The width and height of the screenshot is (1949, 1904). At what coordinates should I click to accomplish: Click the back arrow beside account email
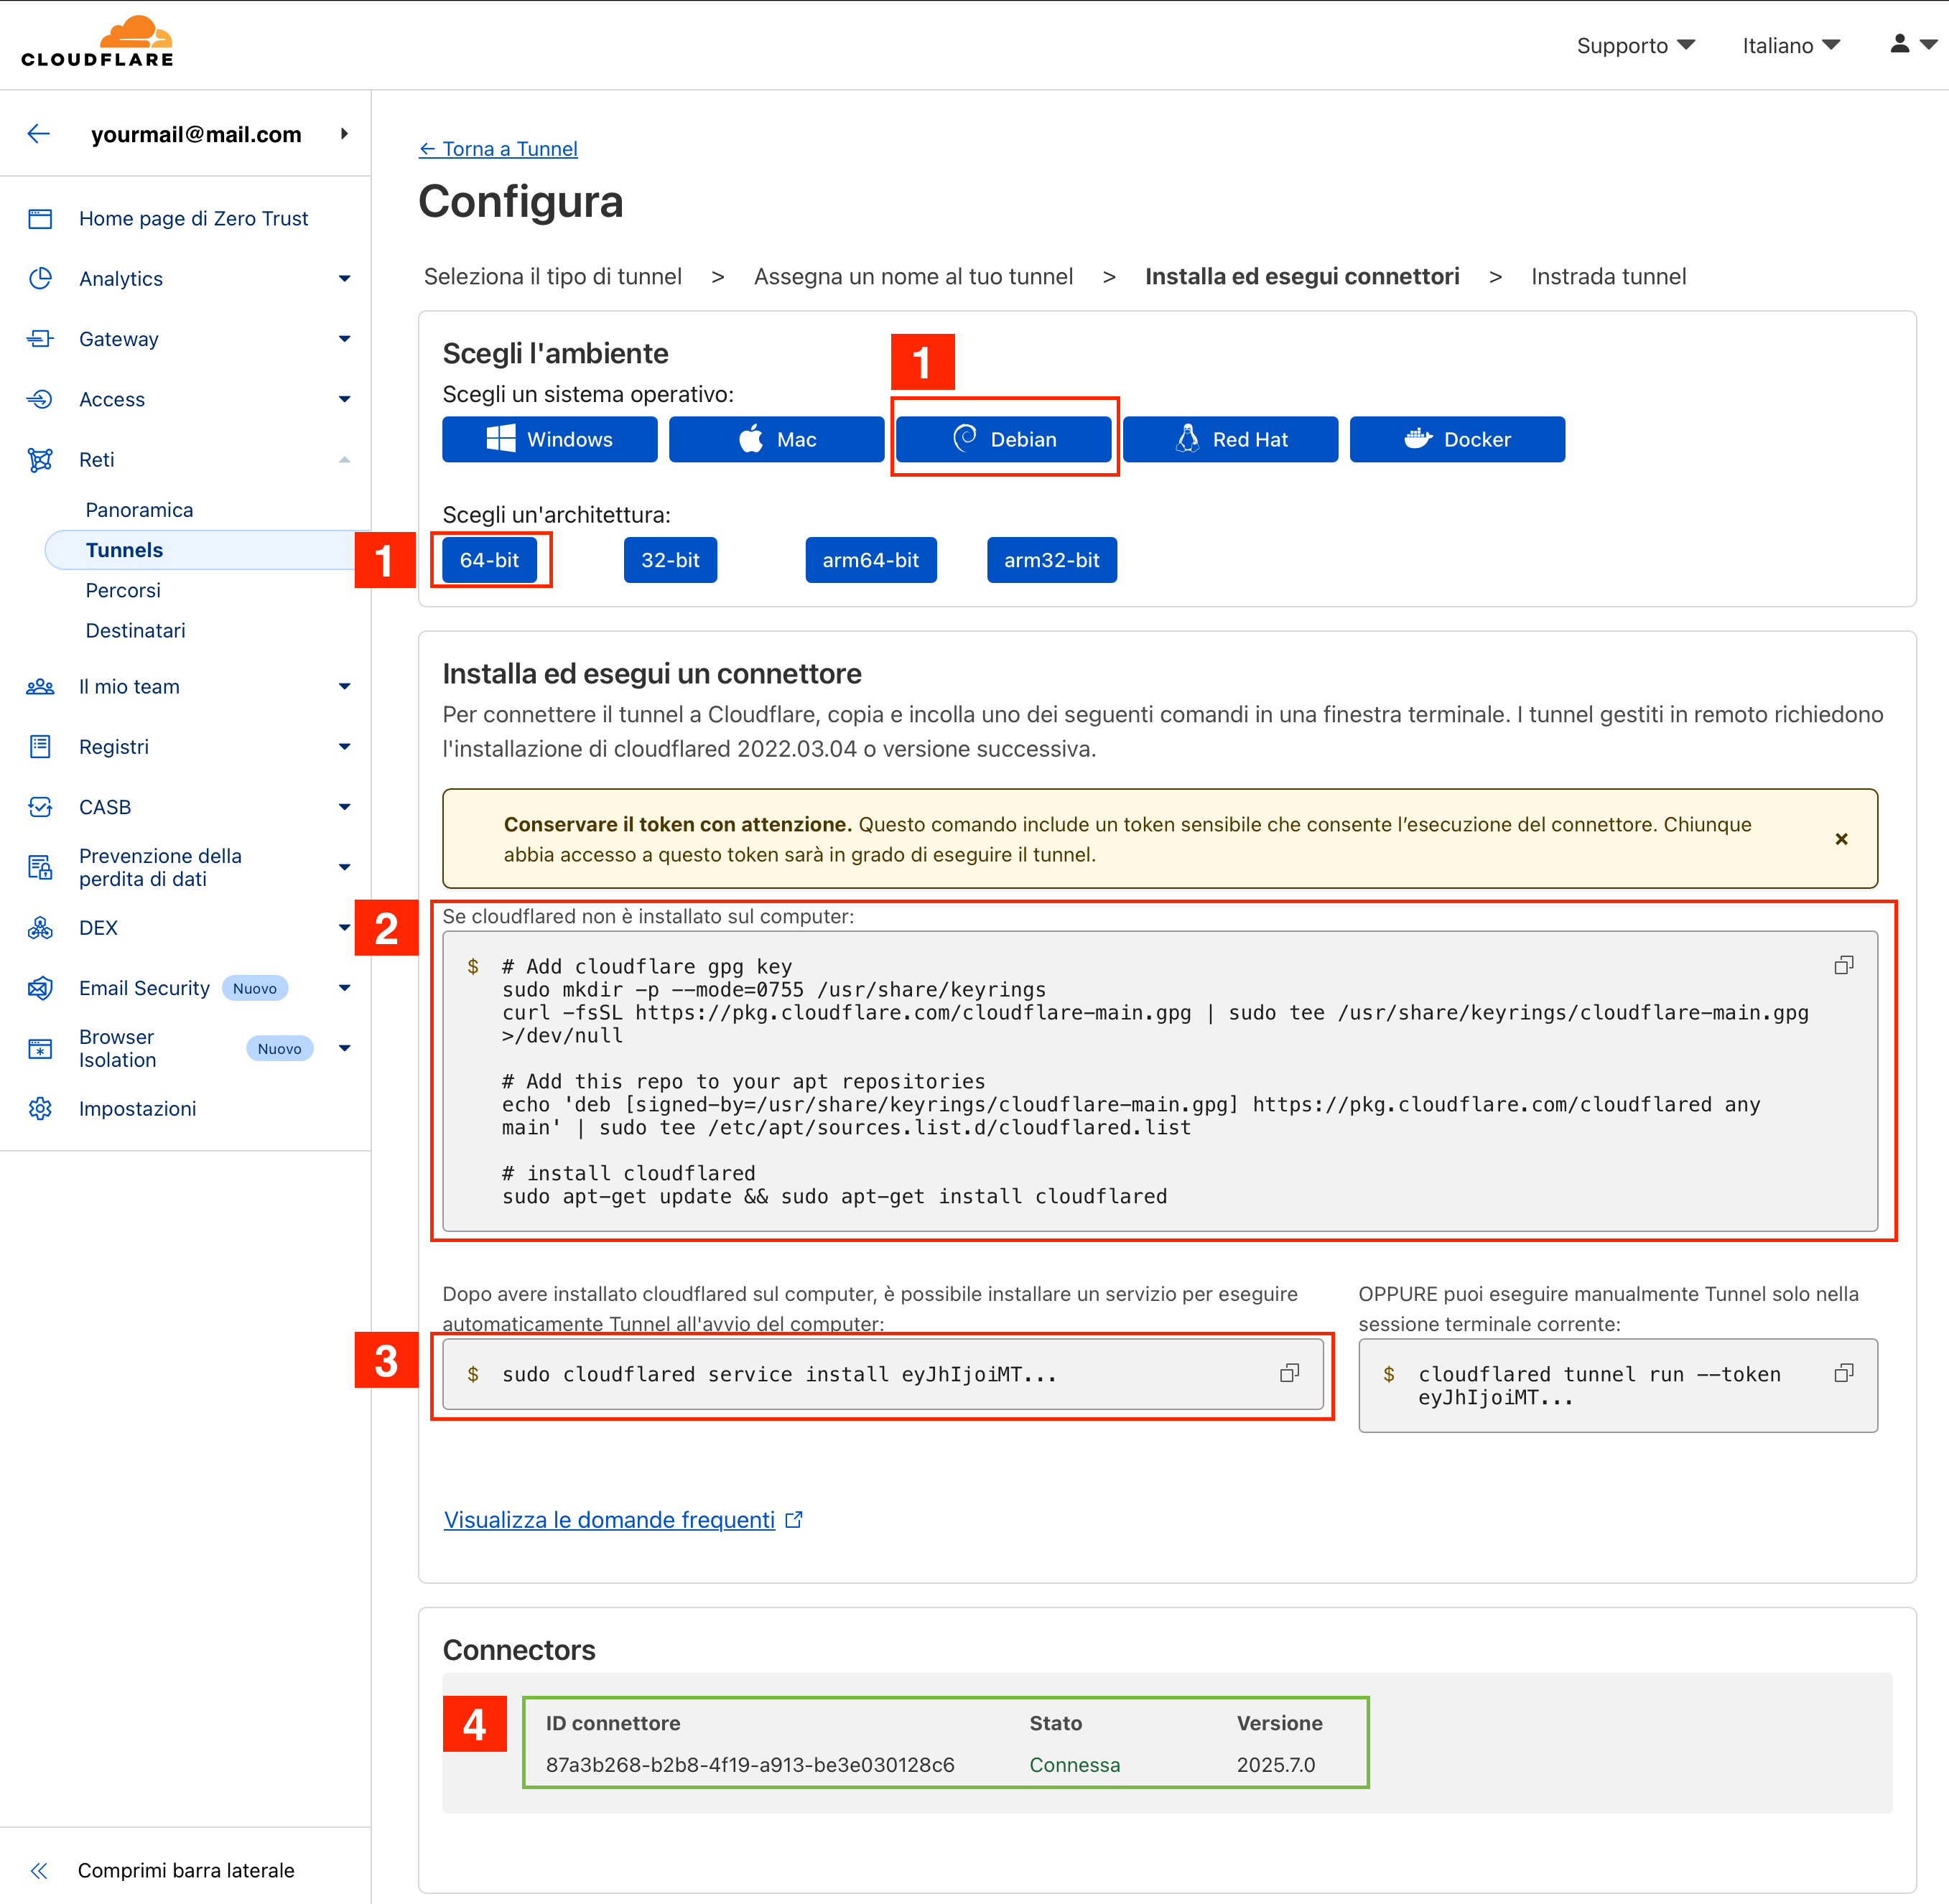[x=39, y=134]
